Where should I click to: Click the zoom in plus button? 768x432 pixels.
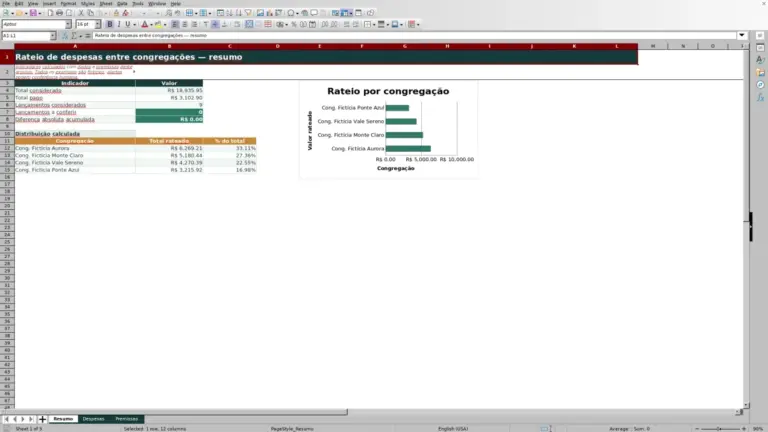coord(744,429)
